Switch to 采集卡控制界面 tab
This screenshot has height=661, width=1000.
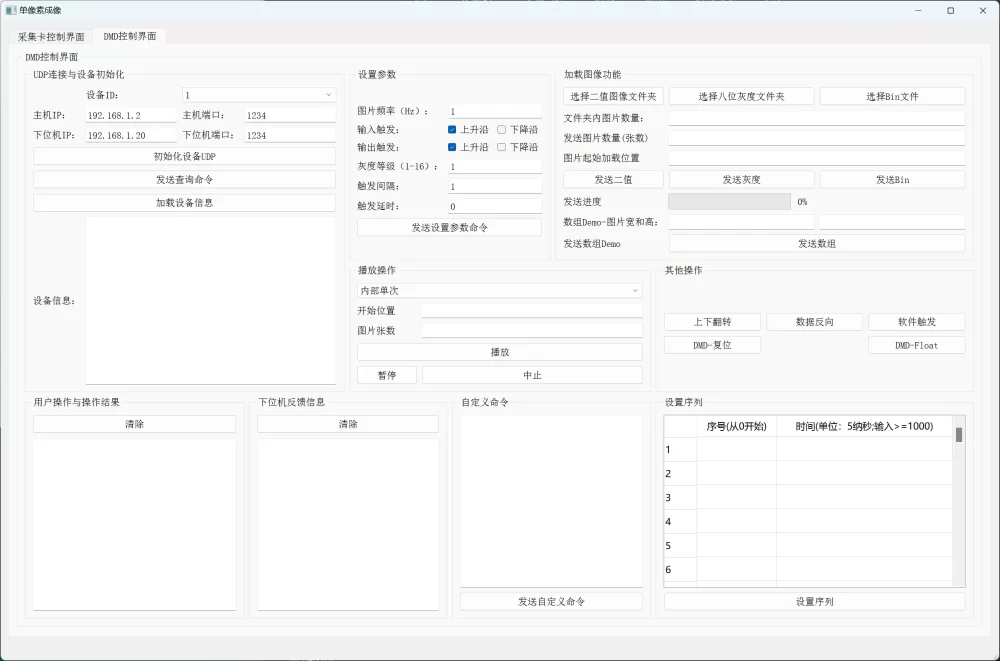click(x=51, y=36)
